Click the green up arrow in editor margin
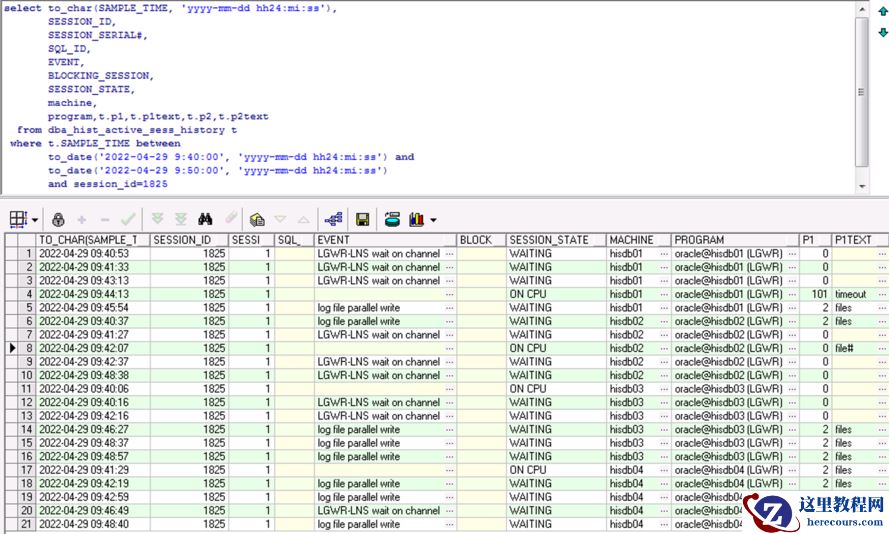 click(x=882, y=11)
